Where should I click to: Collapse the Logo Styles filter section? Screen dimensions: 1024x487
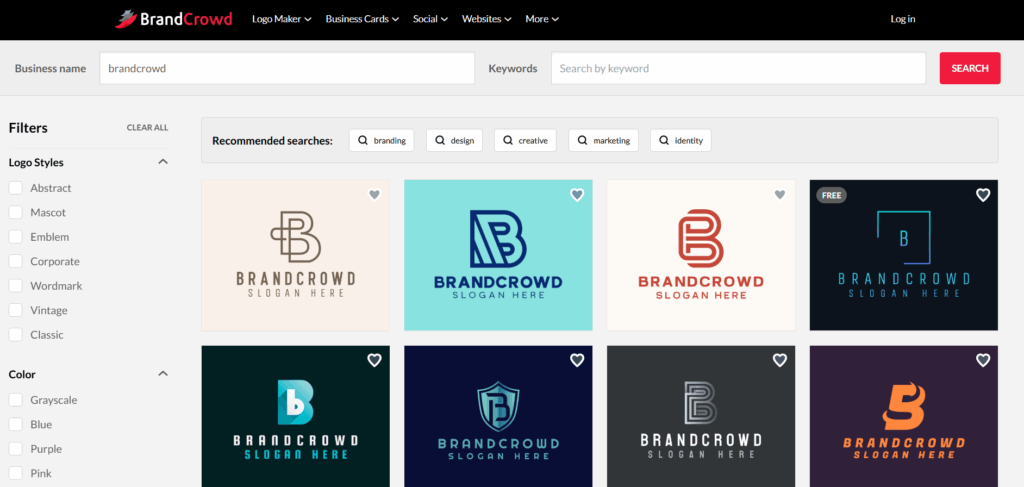pos(163,162)
